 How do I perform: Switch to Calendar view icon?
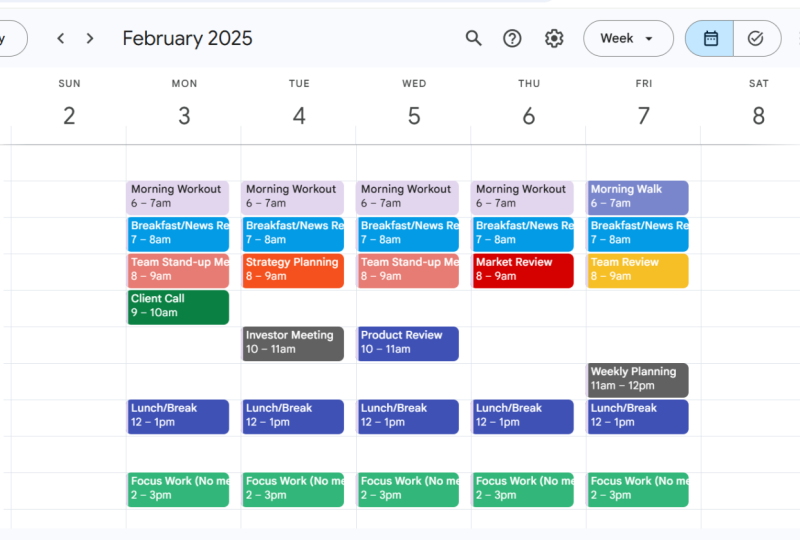tap(710, 38)
